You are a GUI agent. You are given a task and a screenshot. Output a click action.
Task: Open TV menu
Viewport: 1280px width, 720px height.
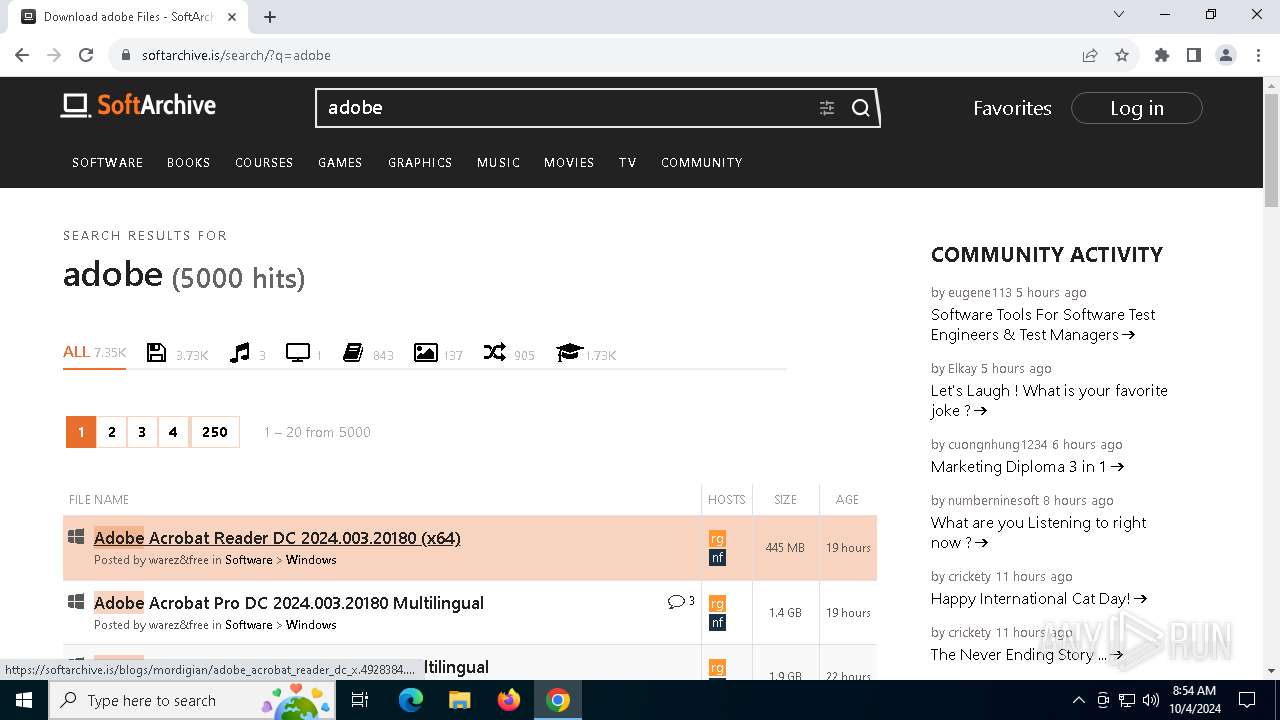[x=628, y=162]
